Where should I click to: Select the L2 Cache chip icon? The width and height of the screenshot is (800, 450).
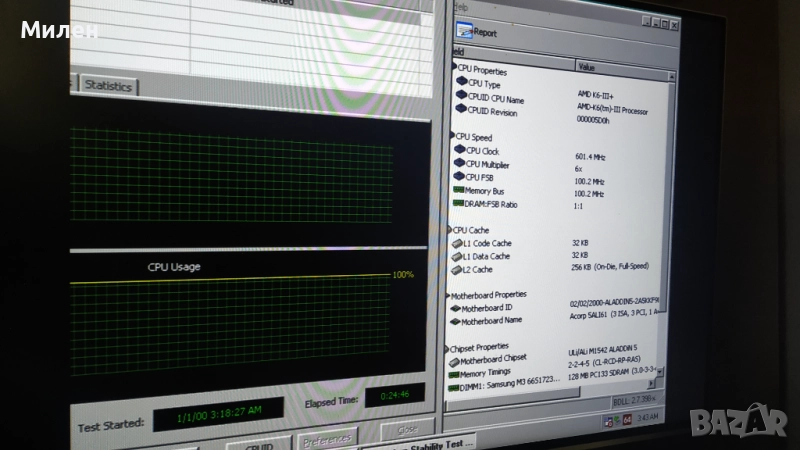456,269
